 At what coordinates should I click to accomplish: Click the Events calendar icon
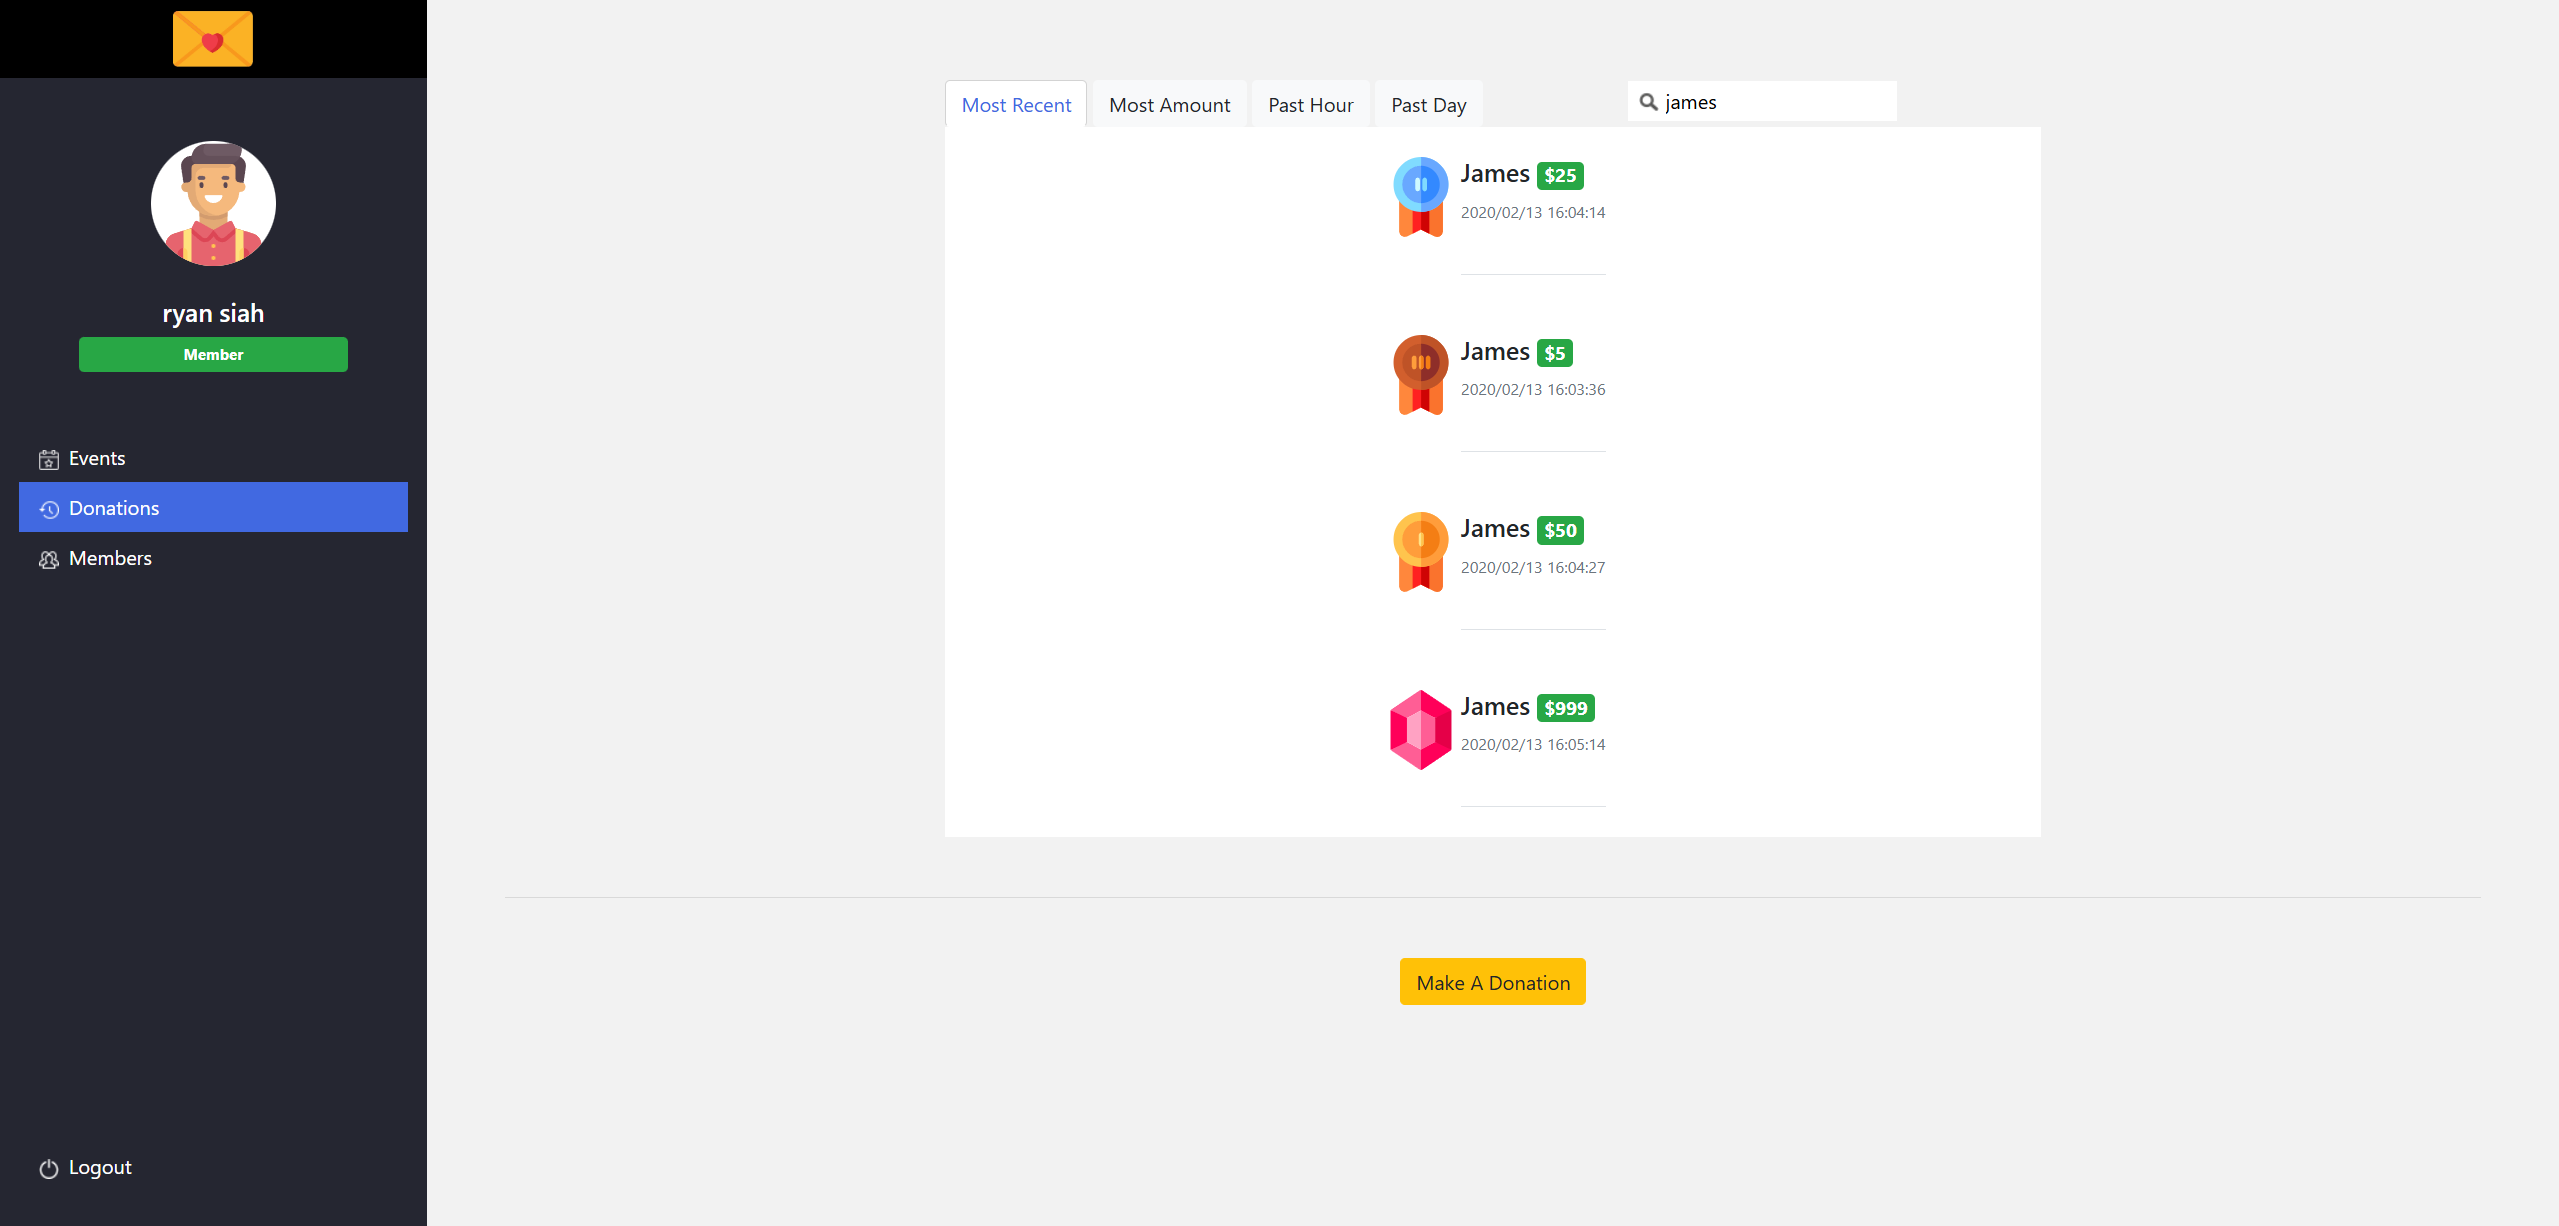click(x=49, y=459)
